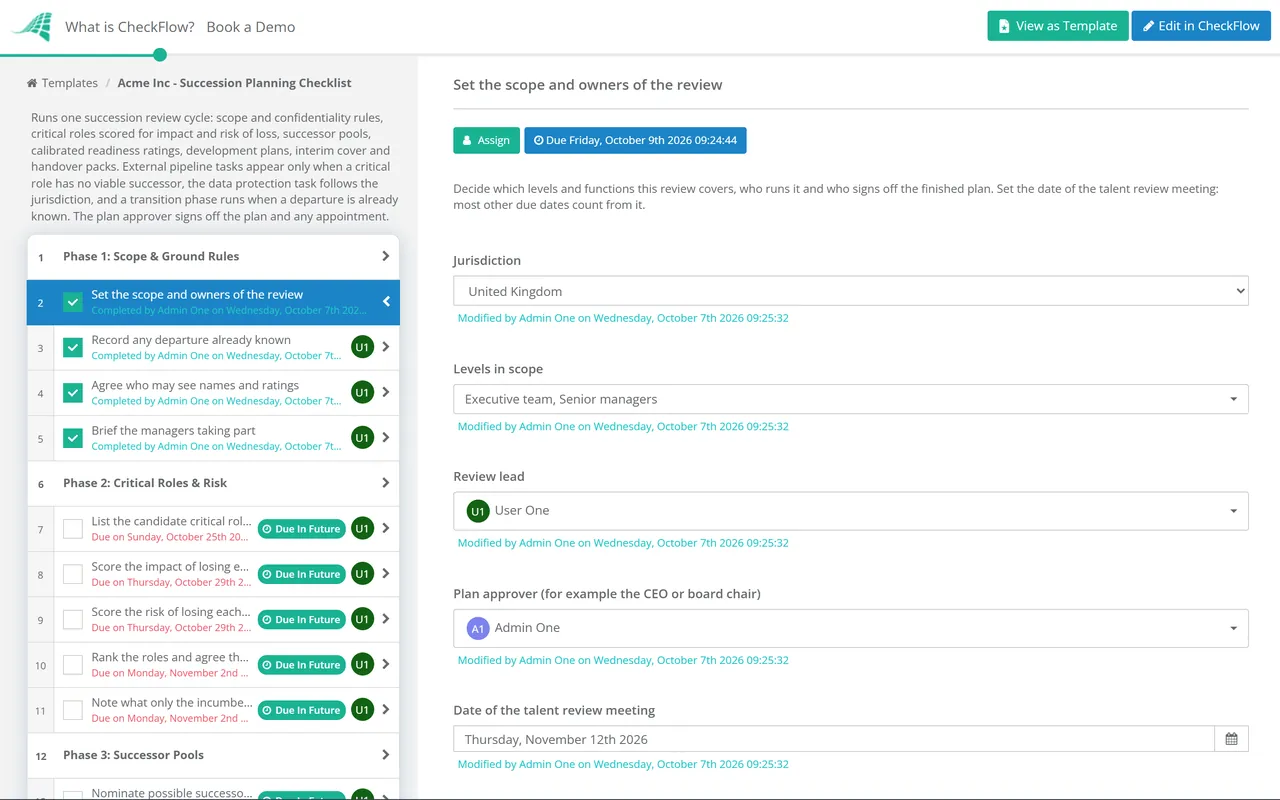
Task: Uncheck 'Brief the managers taking part' checkbox
Action: click(x=73, y=438)
